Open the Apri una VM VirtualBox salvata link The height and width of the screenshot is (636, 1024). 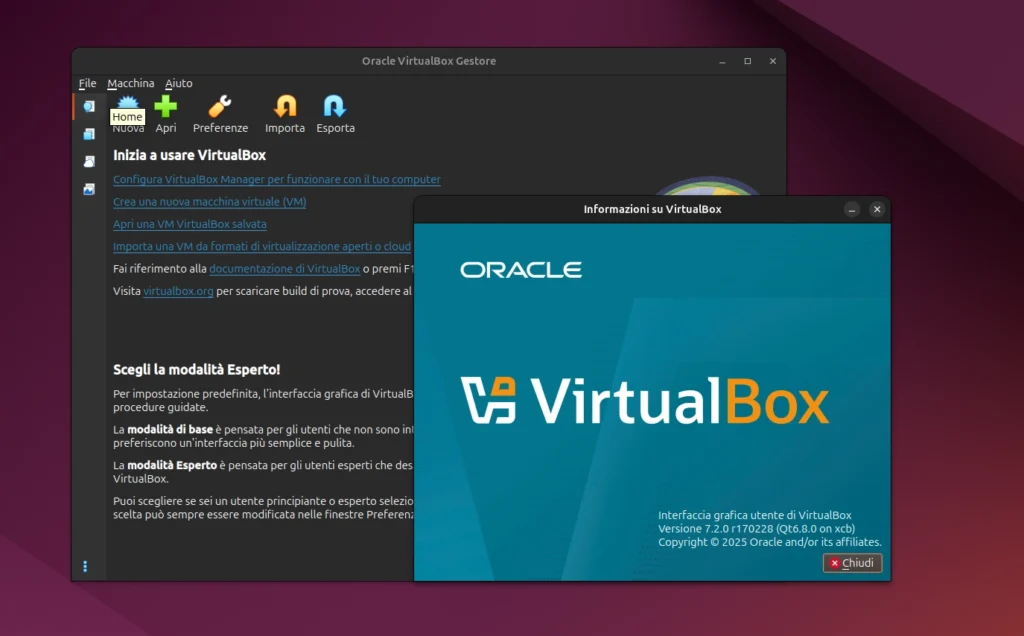pyautogui.click(x=189, y=224)
